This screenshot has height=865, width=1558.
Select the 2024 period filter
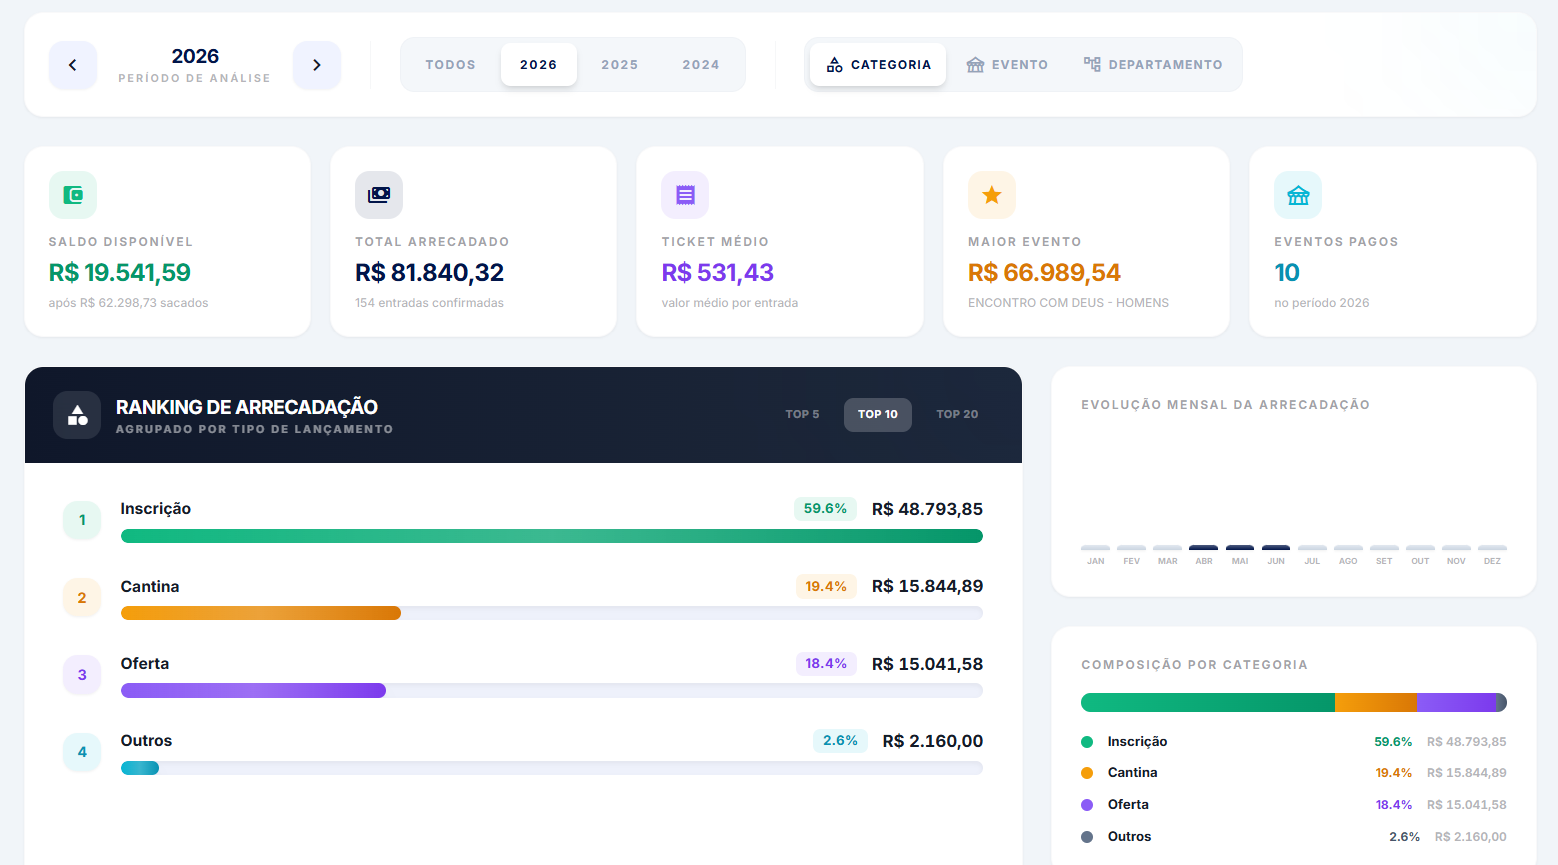pos(701,65)
